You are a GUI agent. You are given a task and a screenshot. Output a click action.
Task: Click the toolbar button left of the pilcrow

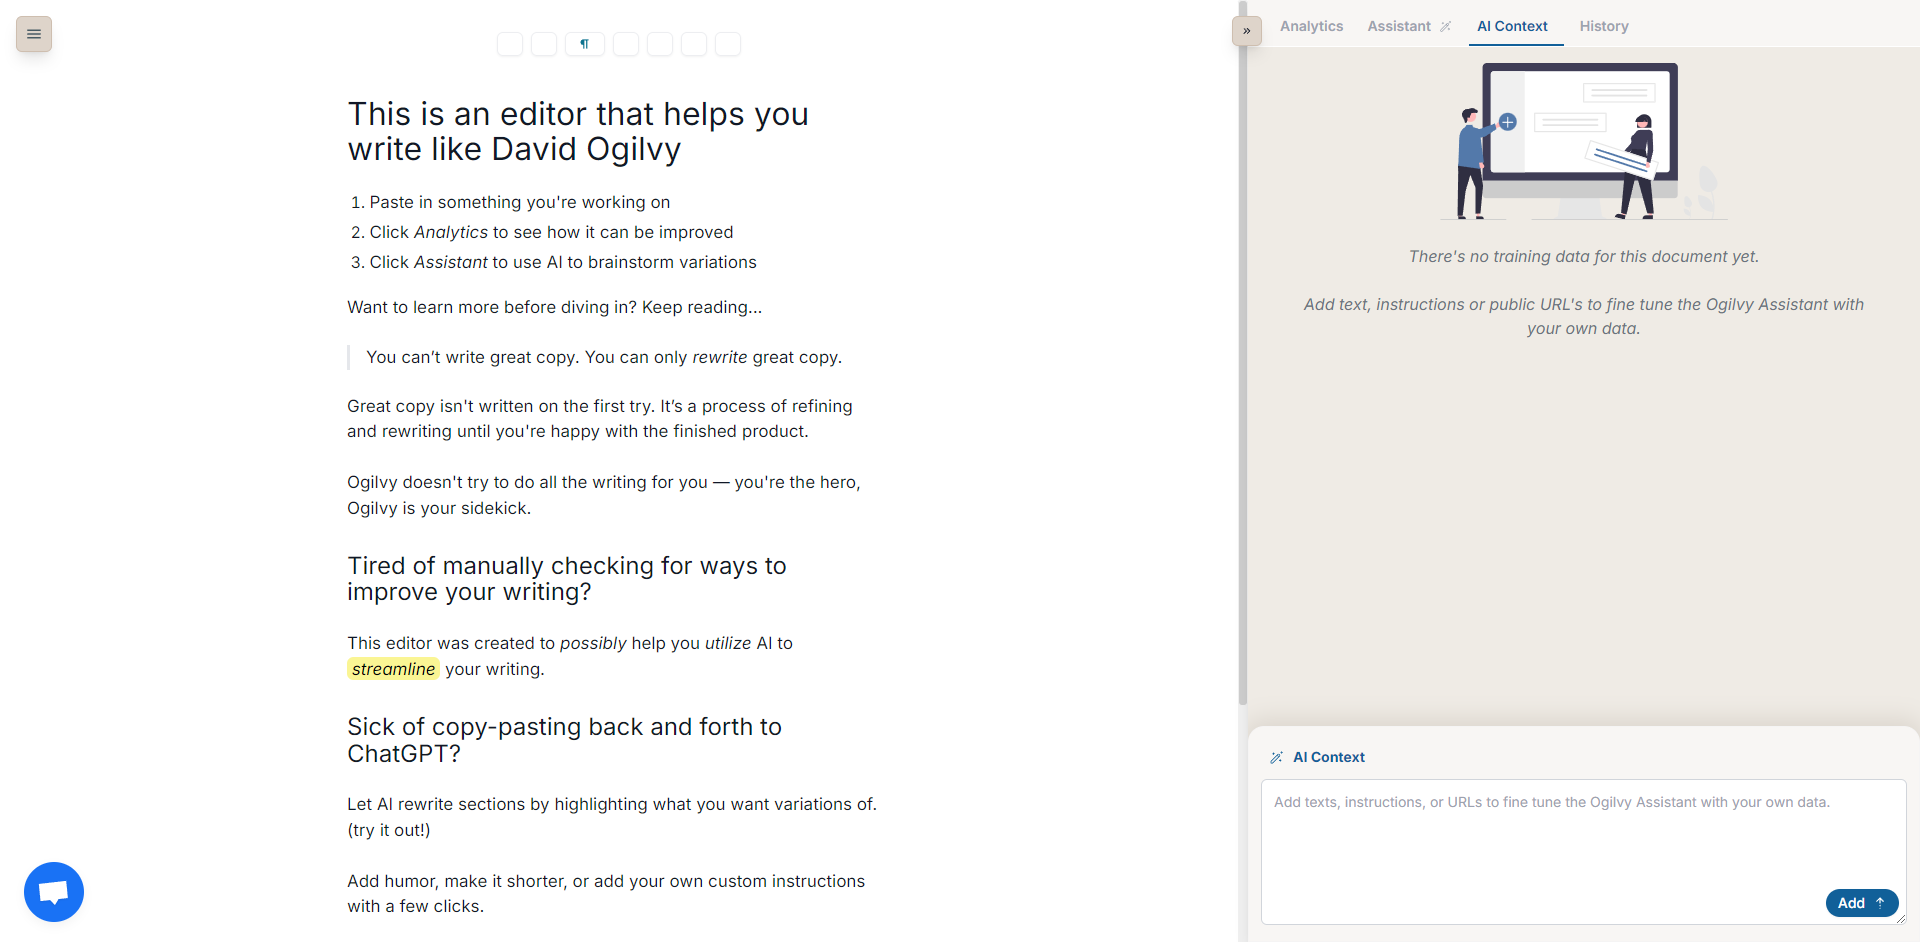(x=543, y=44)
